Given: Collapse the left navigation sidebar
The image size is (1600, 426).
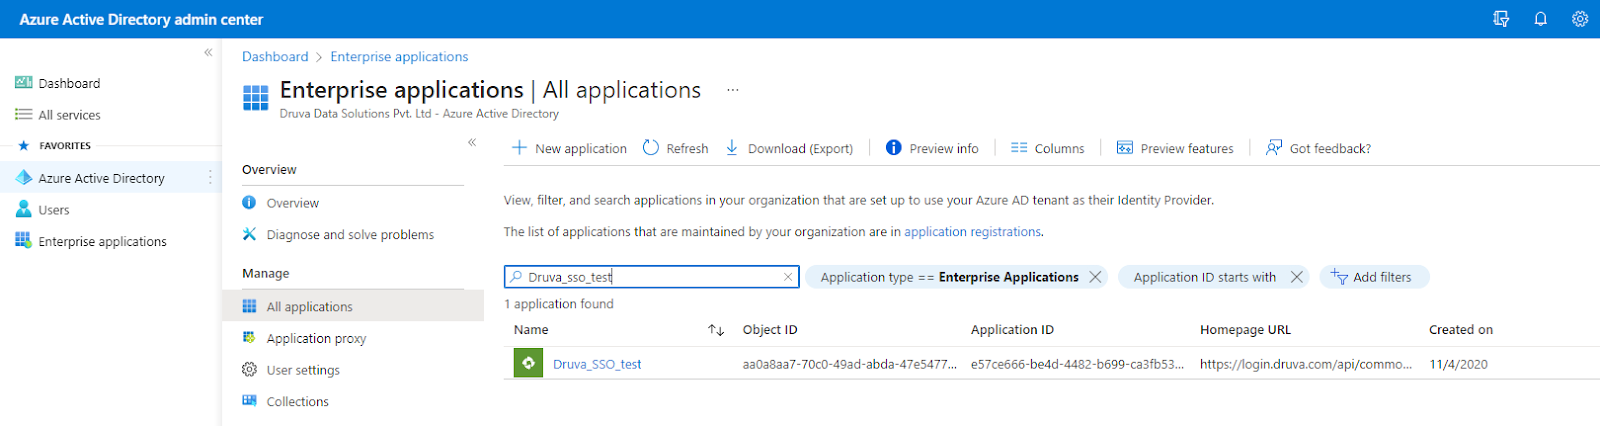Looking at the screenshot, I should [x=208, y=52].
